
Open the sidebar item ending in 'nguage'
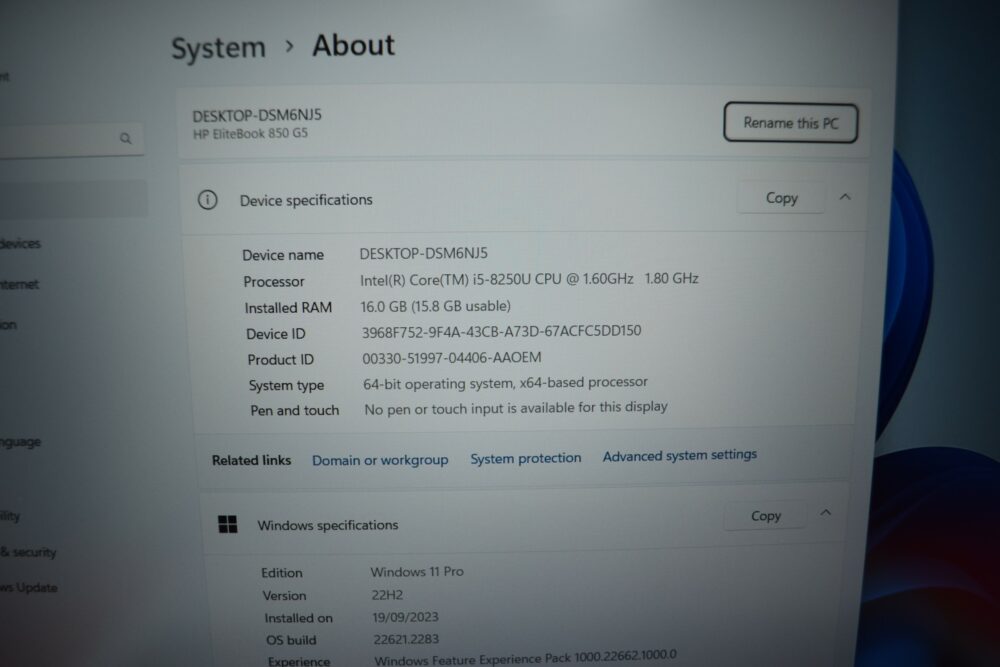pyautogui.click(x=20, y=441)
